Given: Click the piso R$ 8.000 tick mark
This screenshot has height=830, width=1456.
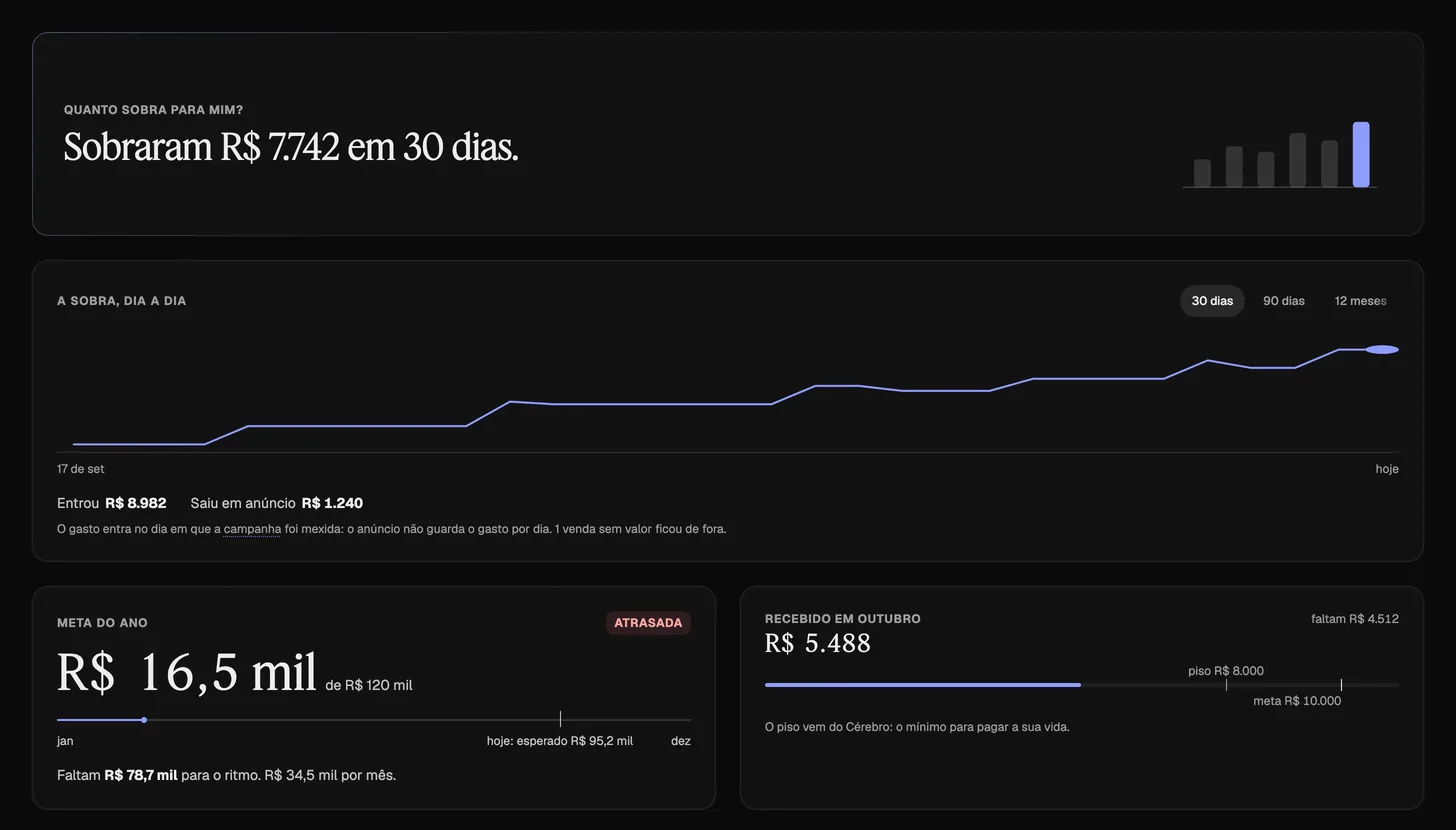Looking at the screenshot, I should click(x=1226, y=685).
